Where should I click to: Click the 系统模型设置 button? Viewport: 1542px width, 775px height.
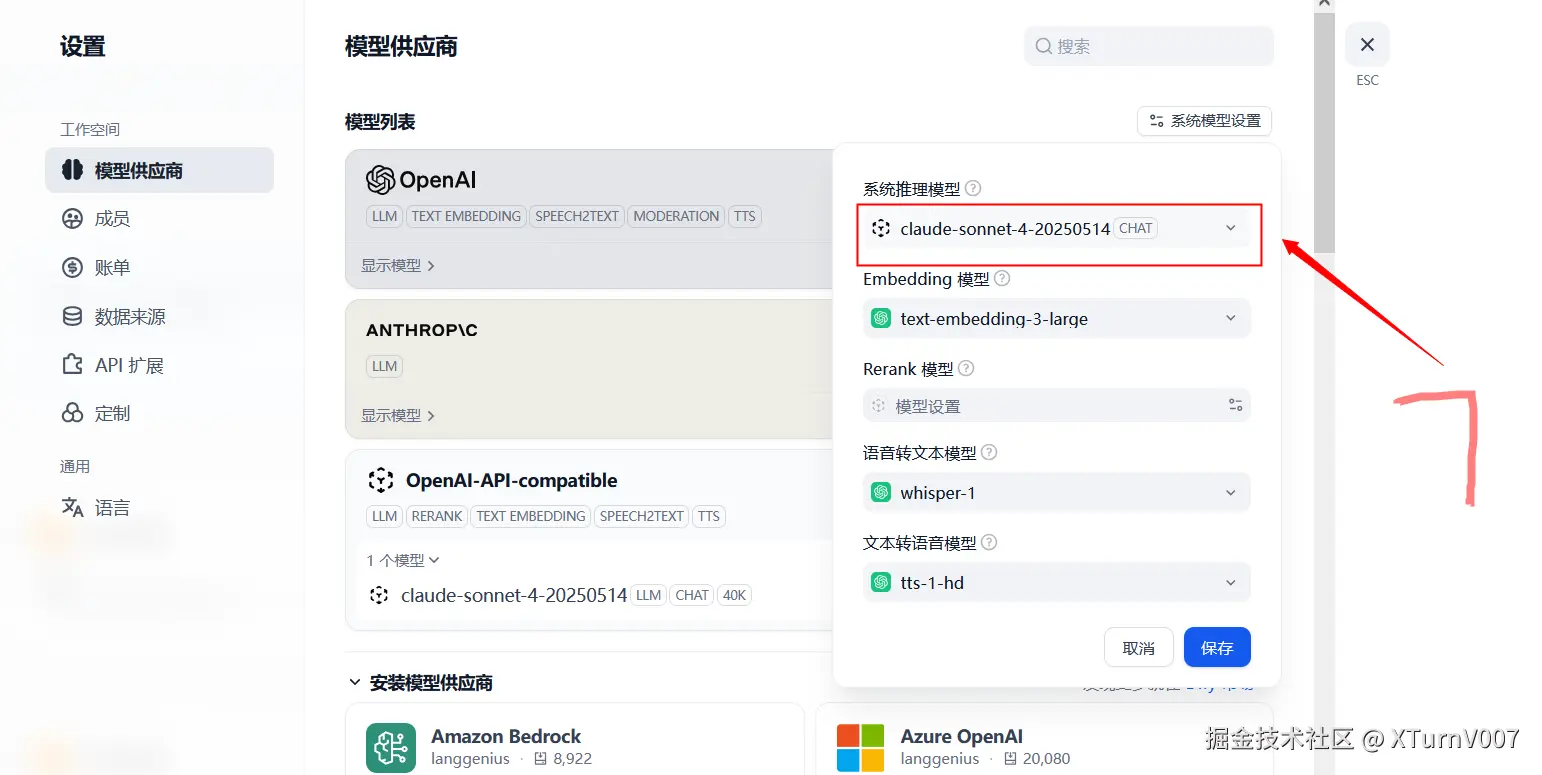tap(1204, 121)
